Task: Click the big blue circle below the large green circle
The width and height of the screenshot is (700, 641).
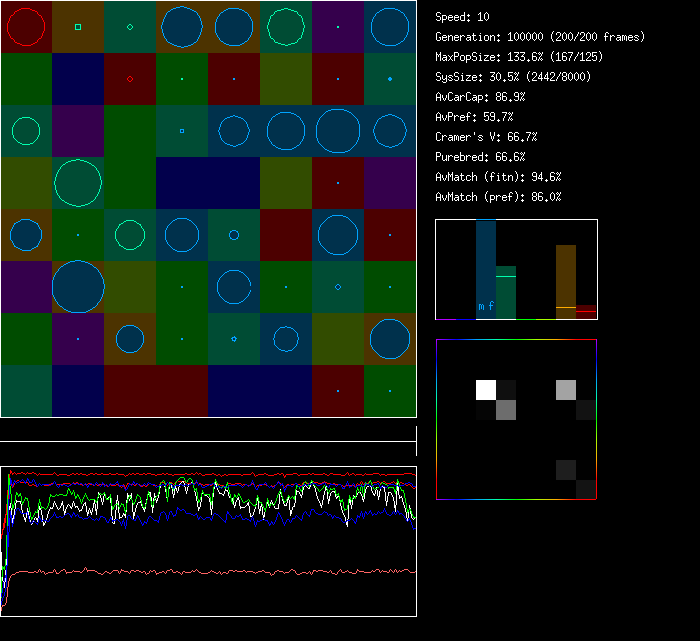Action: [78, 287]
